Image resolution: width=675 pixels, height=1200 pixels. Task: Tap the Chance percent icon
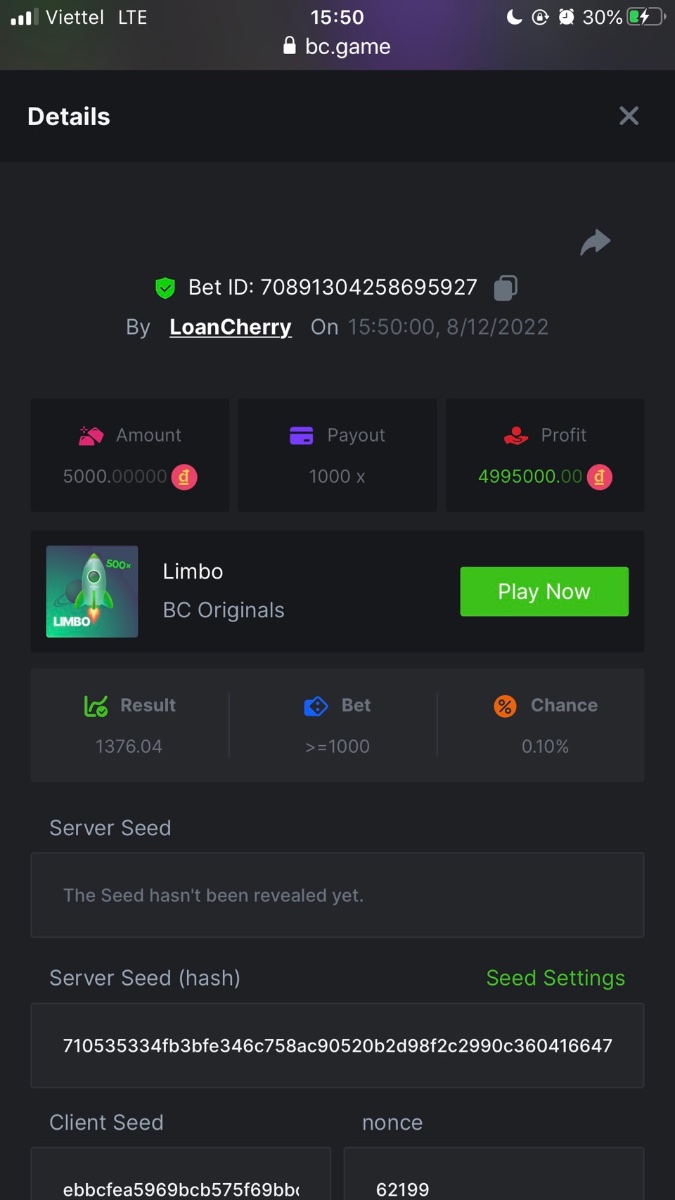click(x=505, y=706)
